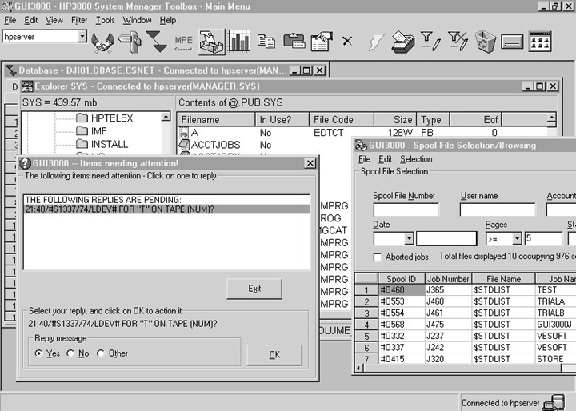Screen dimensions: 576x411
Task: Click the Exit button in attention dialog
Action: (254, 289)
